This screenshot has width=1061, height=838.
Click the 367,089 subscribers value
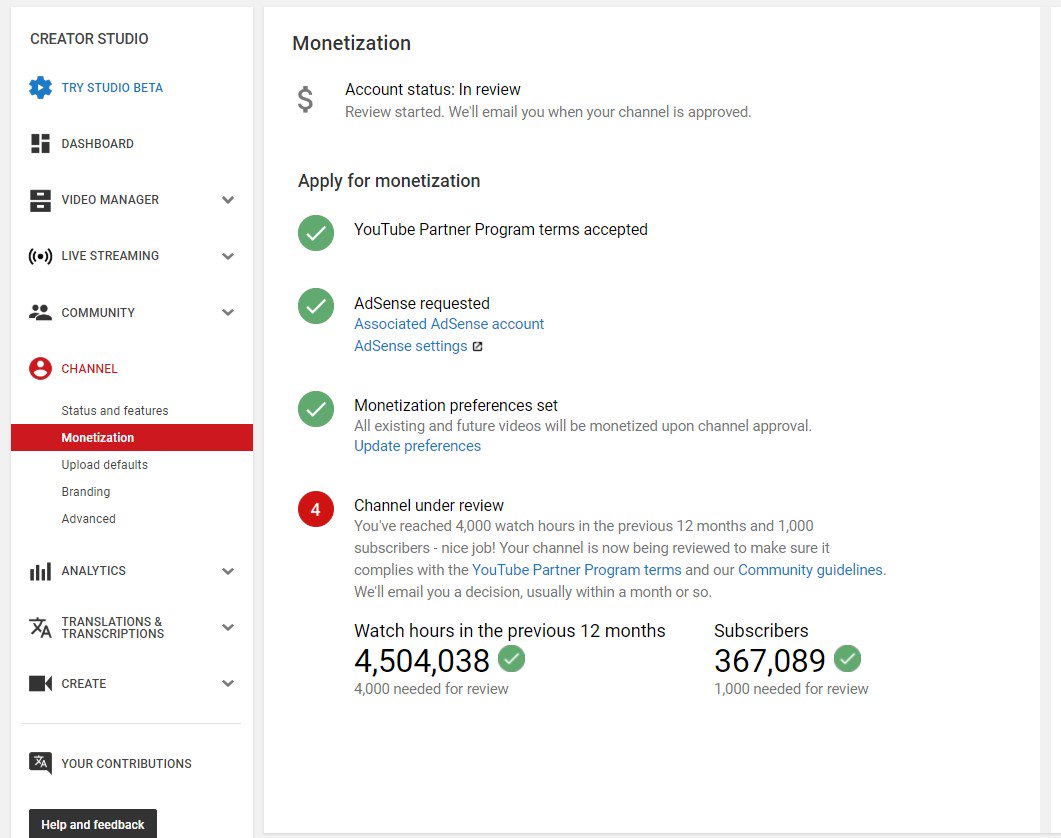pyautogui.click(x=770, y=661)
